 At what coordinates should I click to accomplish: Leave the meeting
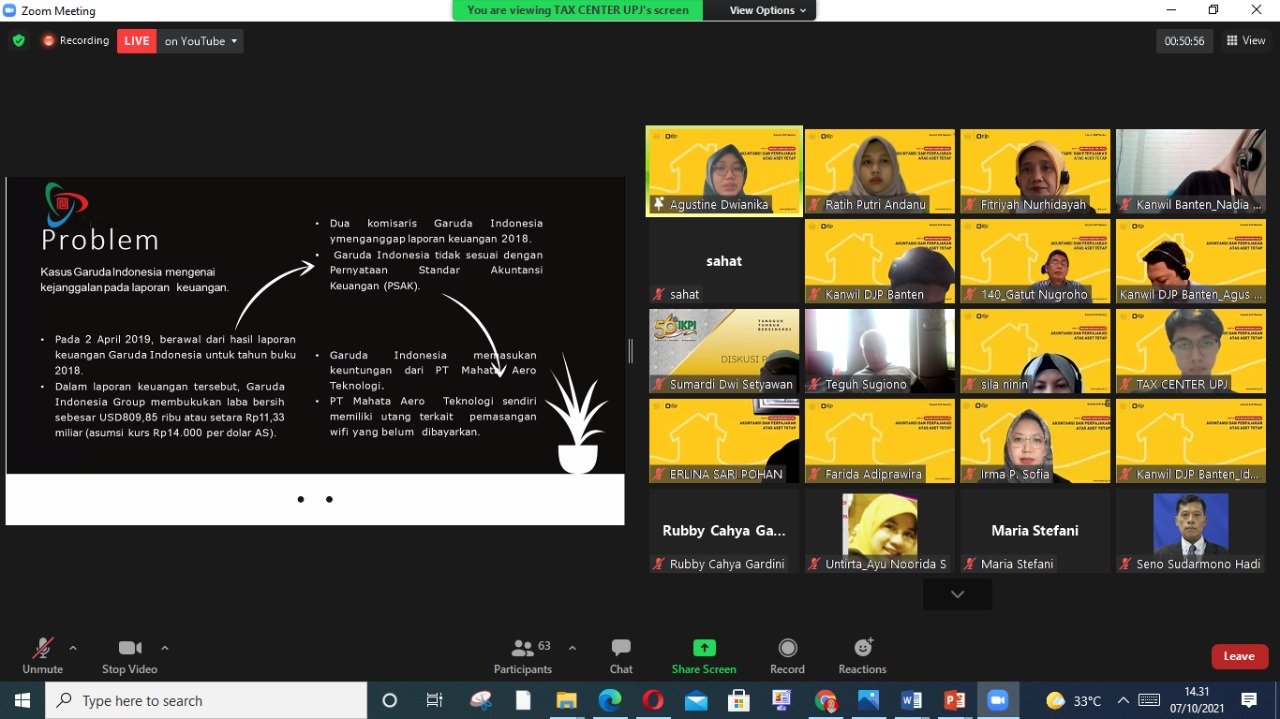click(1239, 656)
